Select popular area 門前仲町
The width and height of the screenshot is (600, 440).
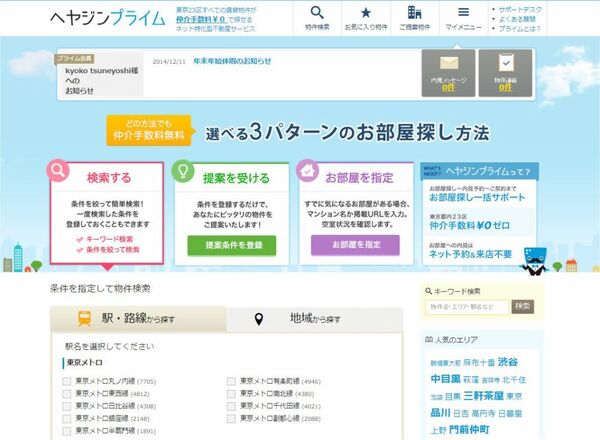(x=469, y=430)
